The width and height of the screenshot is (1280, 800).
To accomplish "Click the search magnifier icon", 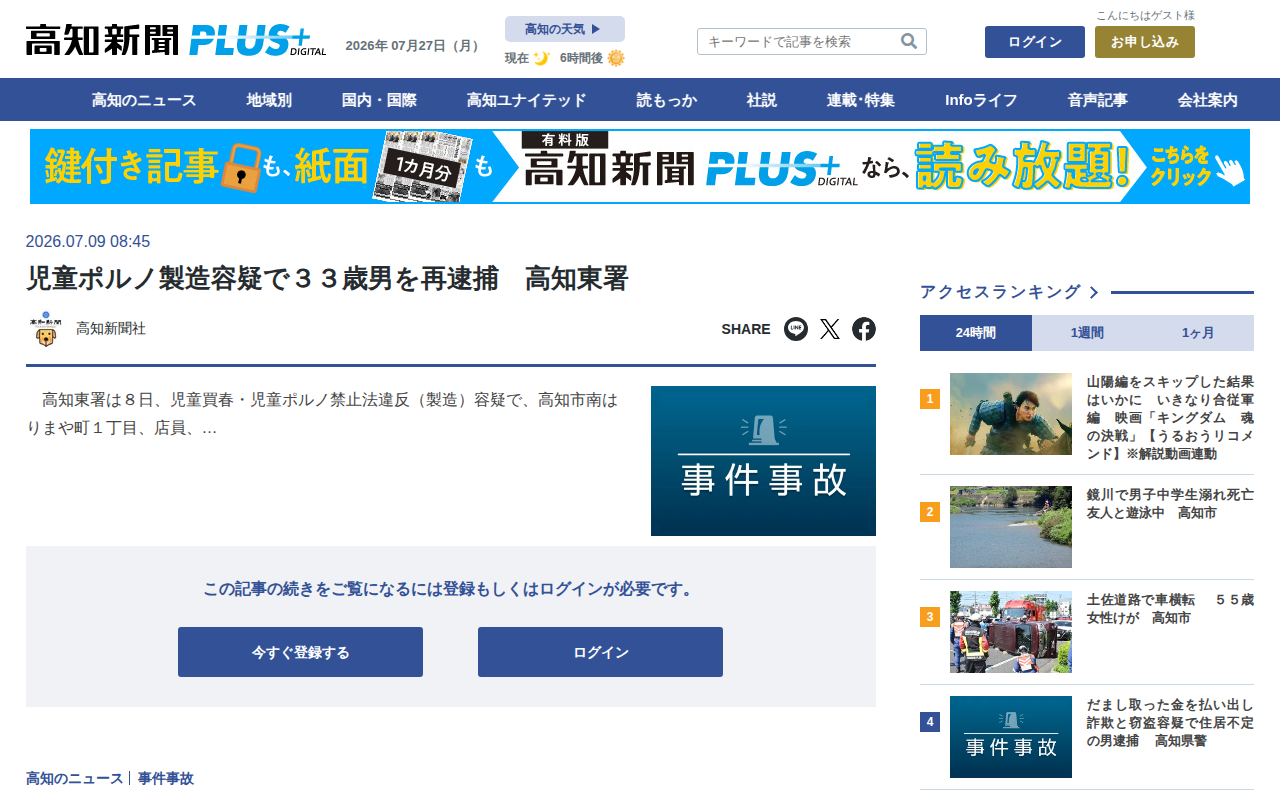I will 909,41.
